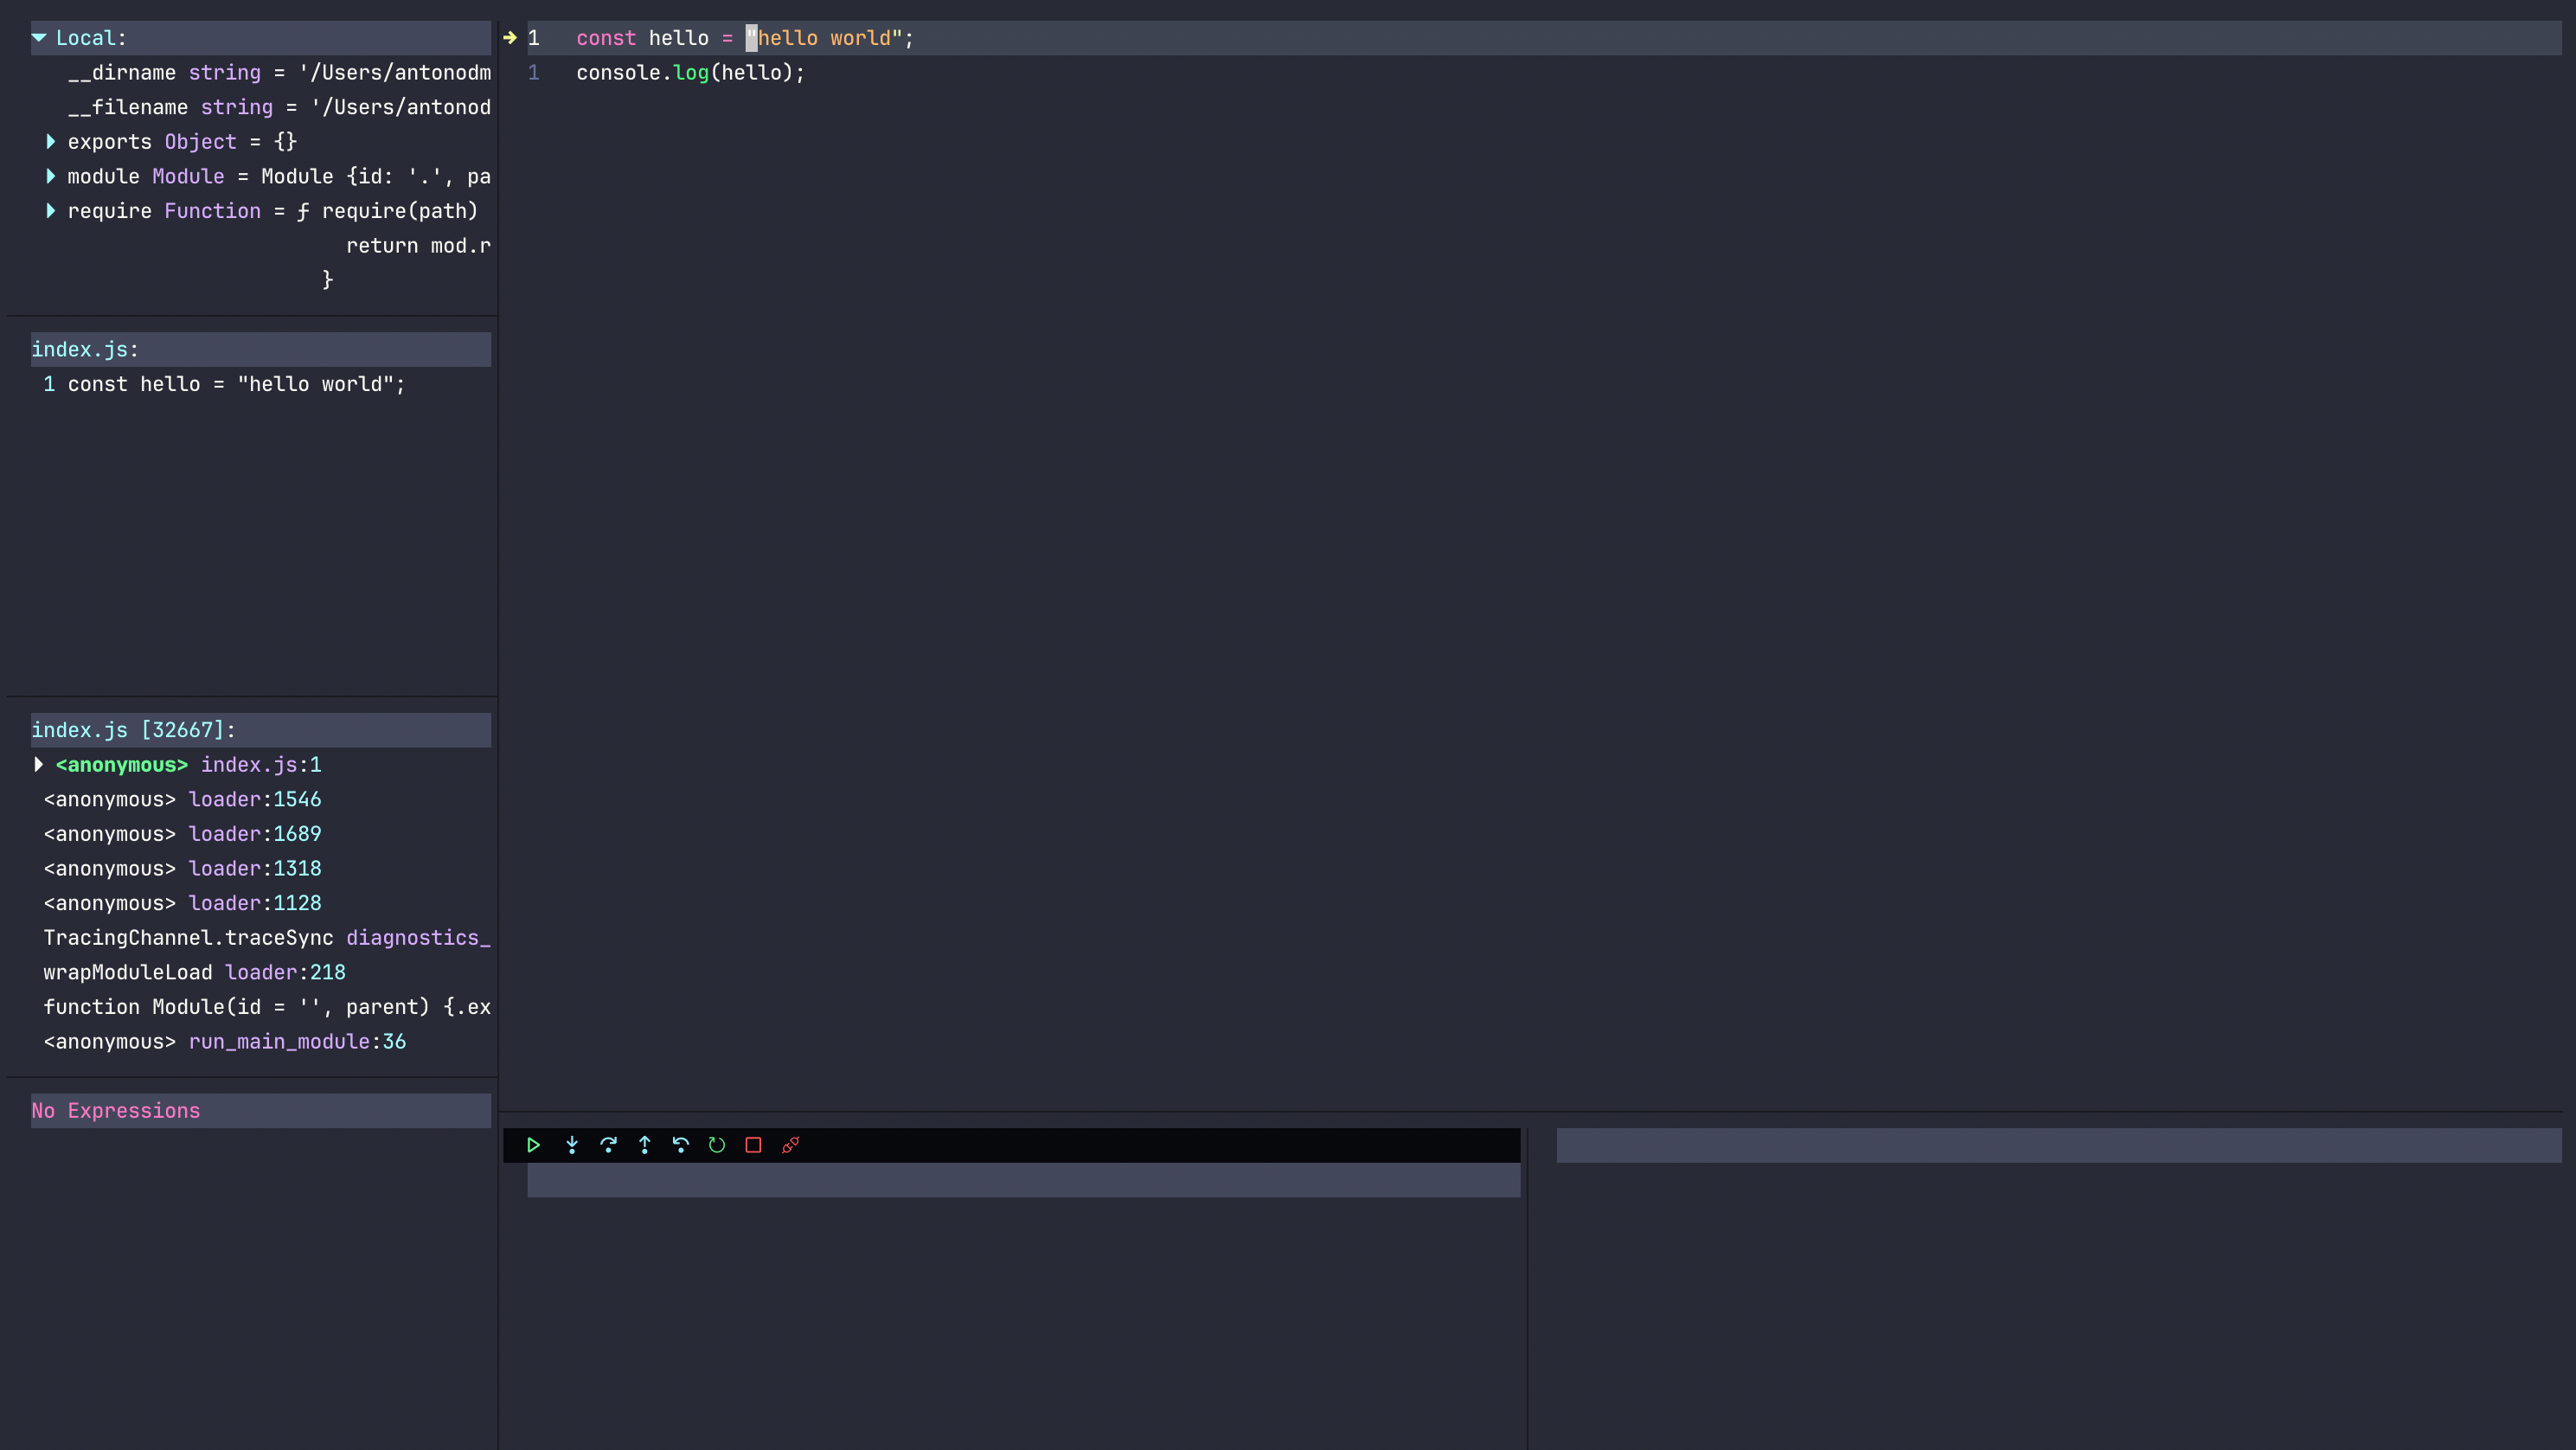Click the REPL input line below the toolbar
Screen dimensions: 2576x1450
(x=1024, y=1180)
